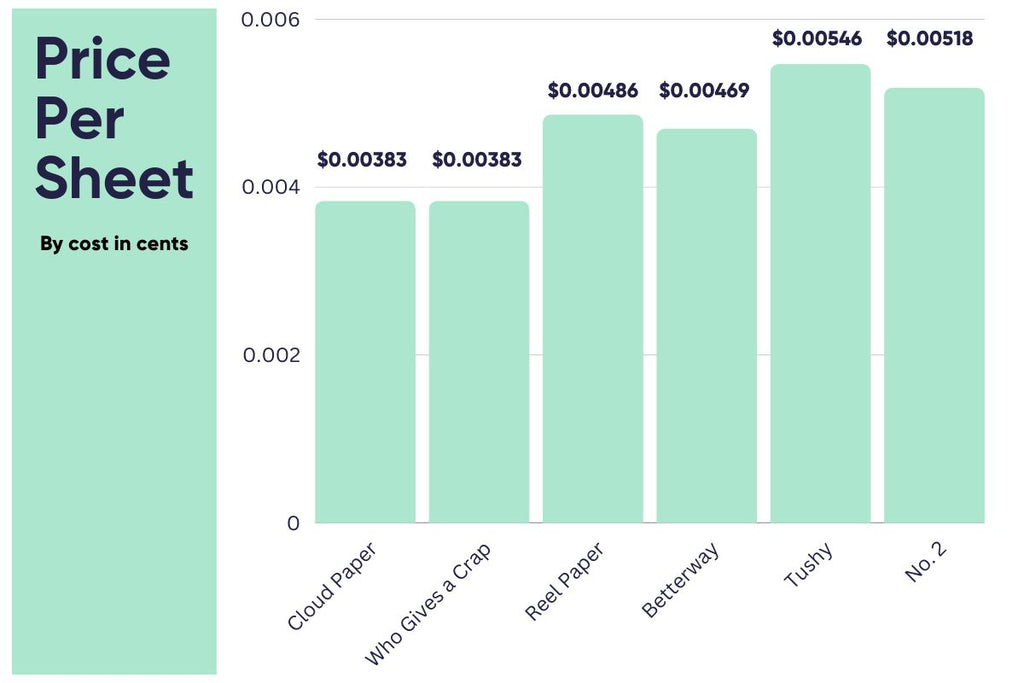Screen dimensions: 1024x683
Task: Click the Who Gives a Crap axis label
Action: pyautogui.click(x=429, y=605)
